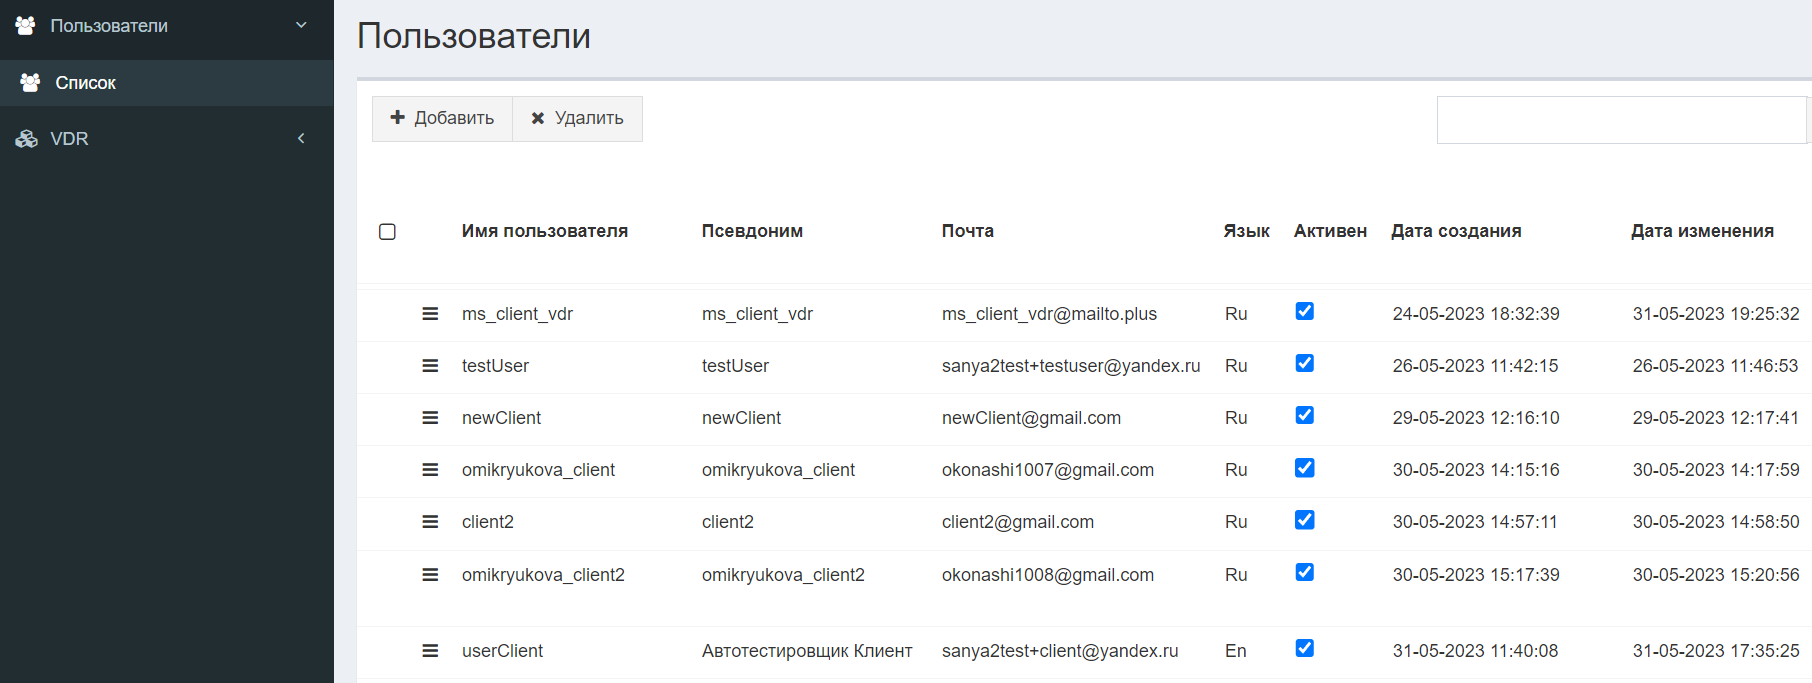Click the hamburger icon for ms_client_vdr row
This screenshot has width=1812, height=683.
tap(430, 314)
